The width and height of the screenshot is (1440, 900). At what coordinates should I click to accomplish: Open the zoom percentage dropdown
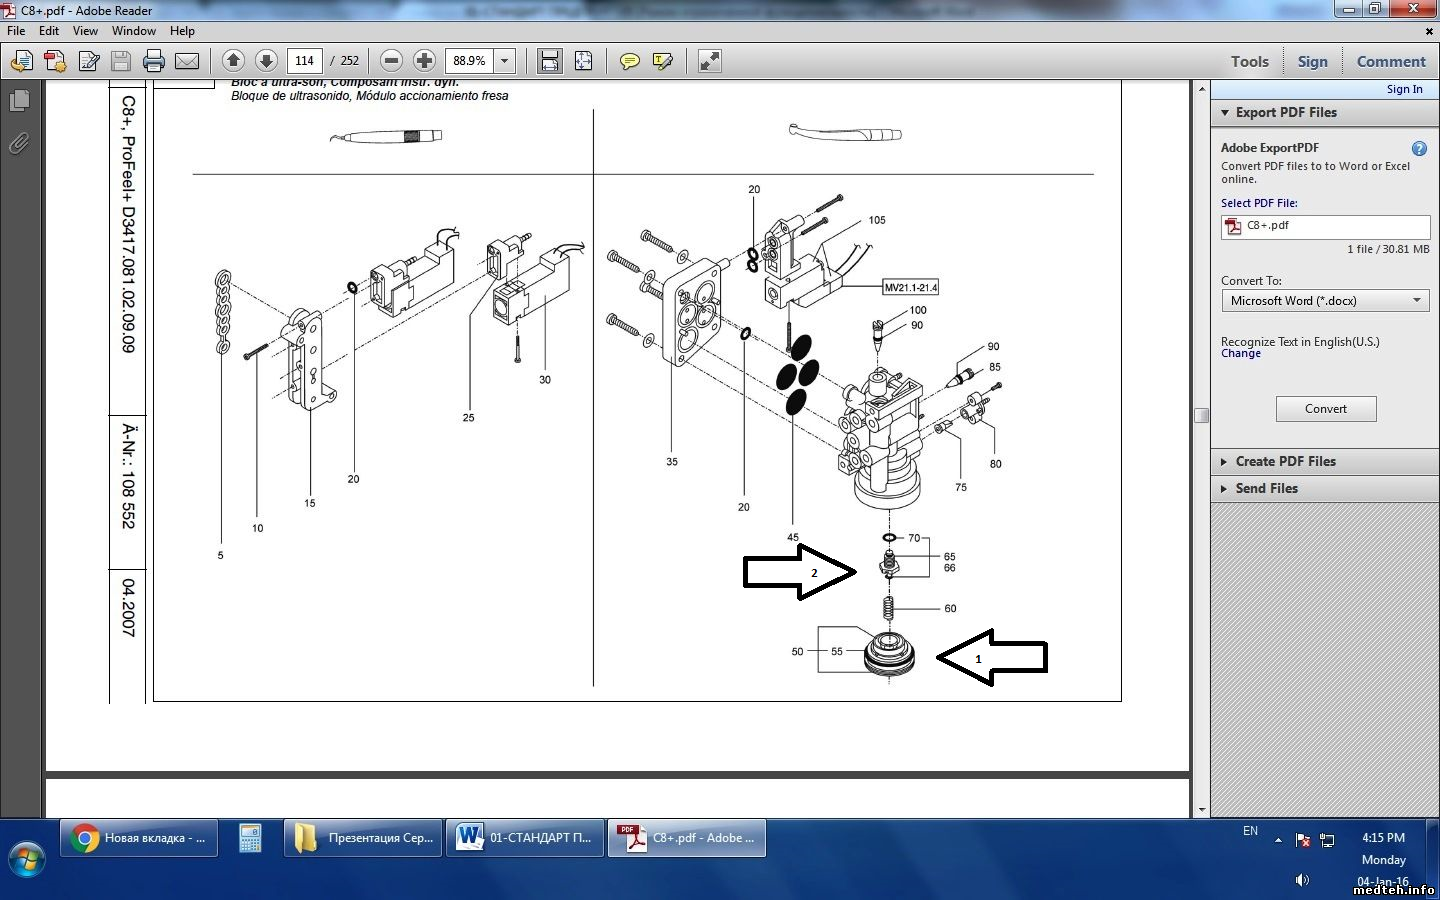505,61
